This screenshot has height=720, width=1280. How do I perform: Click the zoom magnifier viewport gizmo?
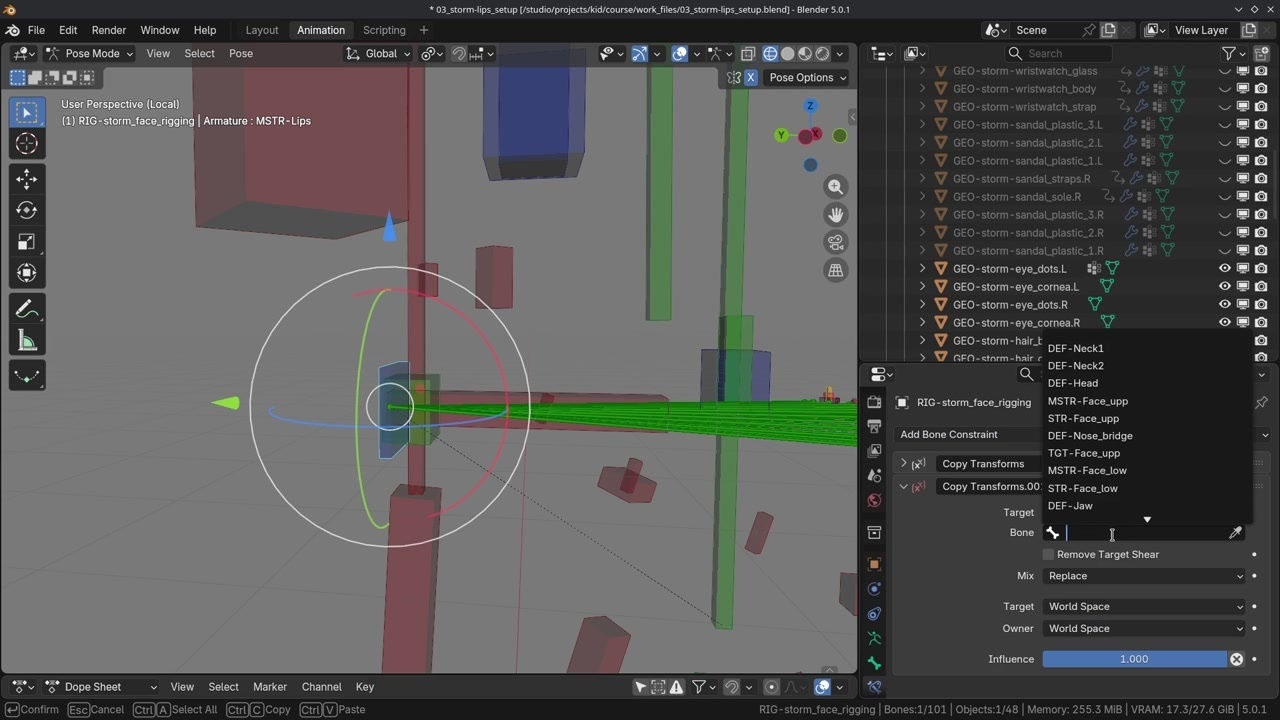pyautogui.click(x=835, y=187)
